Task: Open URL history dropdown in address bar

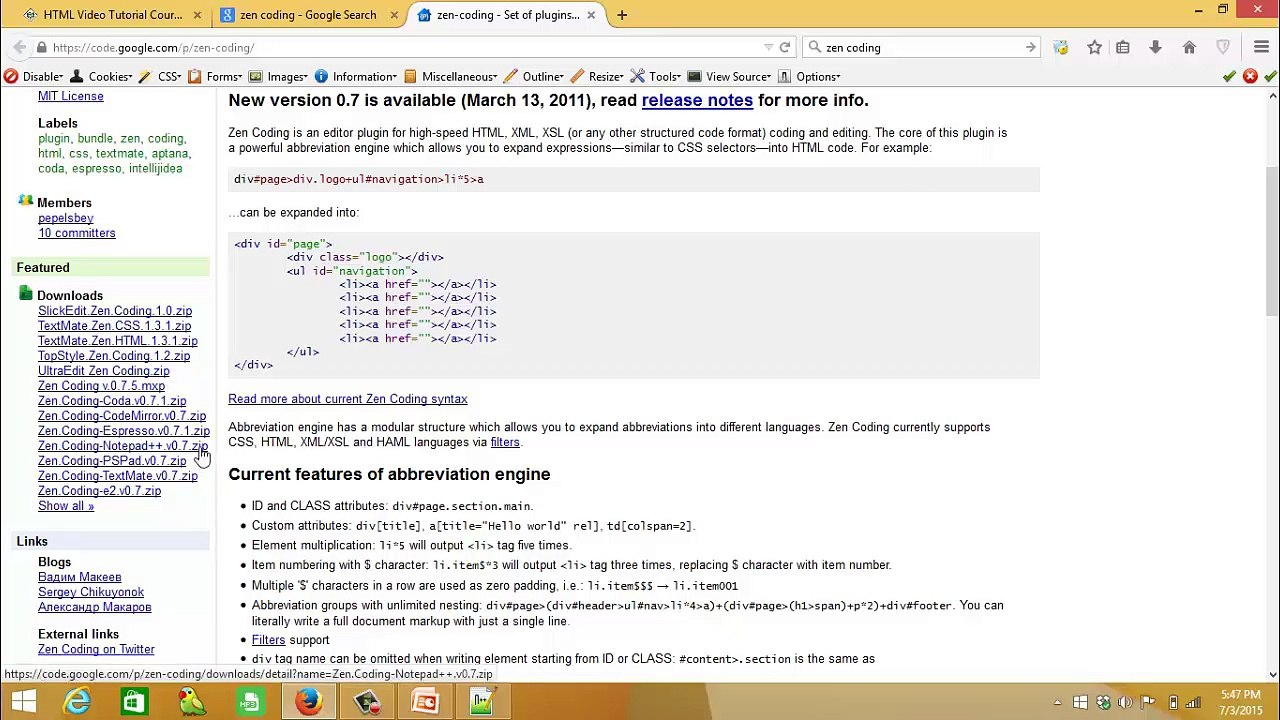Action: point(768,47)
